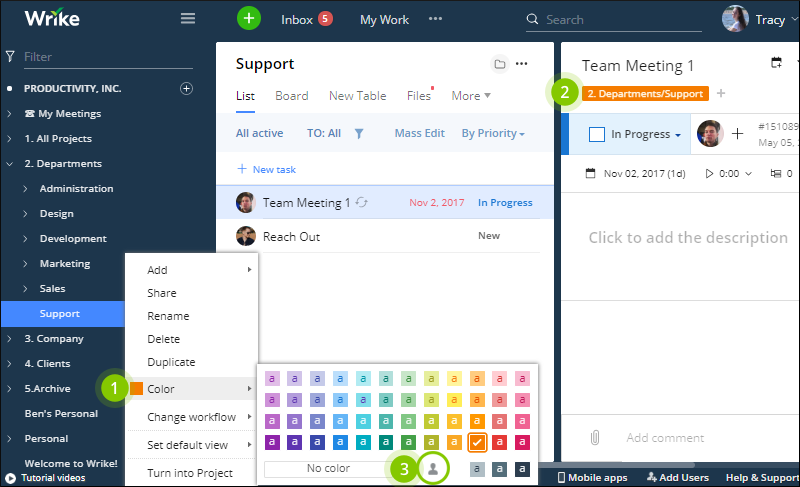Collapse the 2. Departments folder
The width and height of the screenshot is (800, 487).
coord(9,164)
